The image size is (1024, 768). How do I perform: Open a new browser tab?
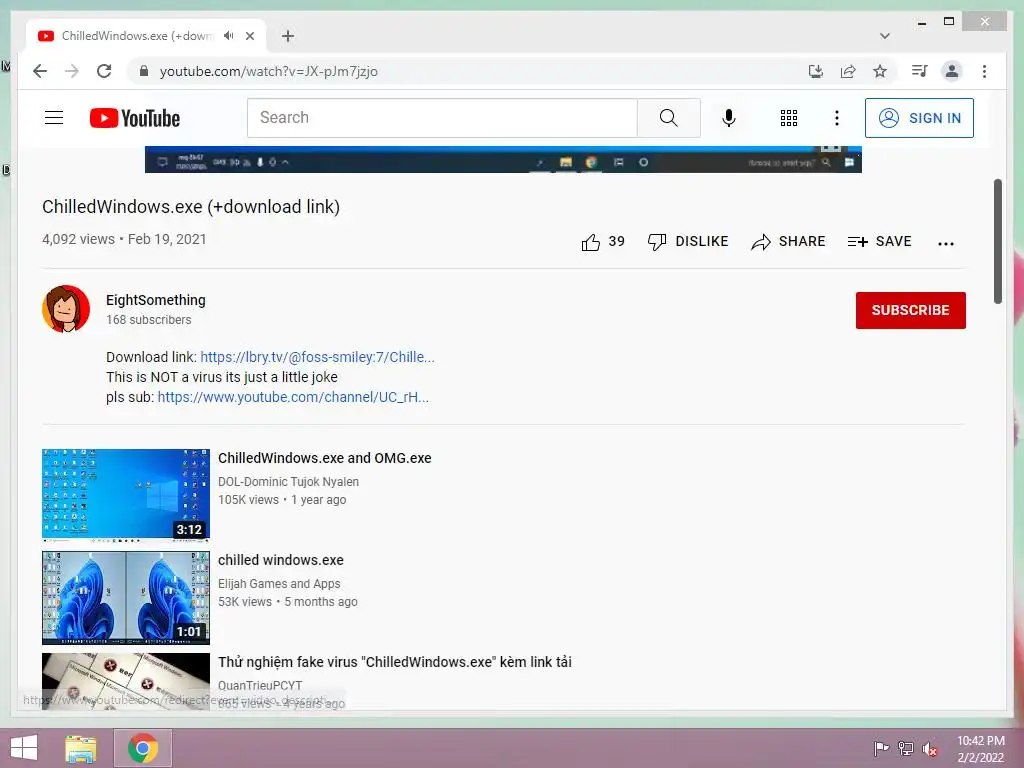click(288, 36)
